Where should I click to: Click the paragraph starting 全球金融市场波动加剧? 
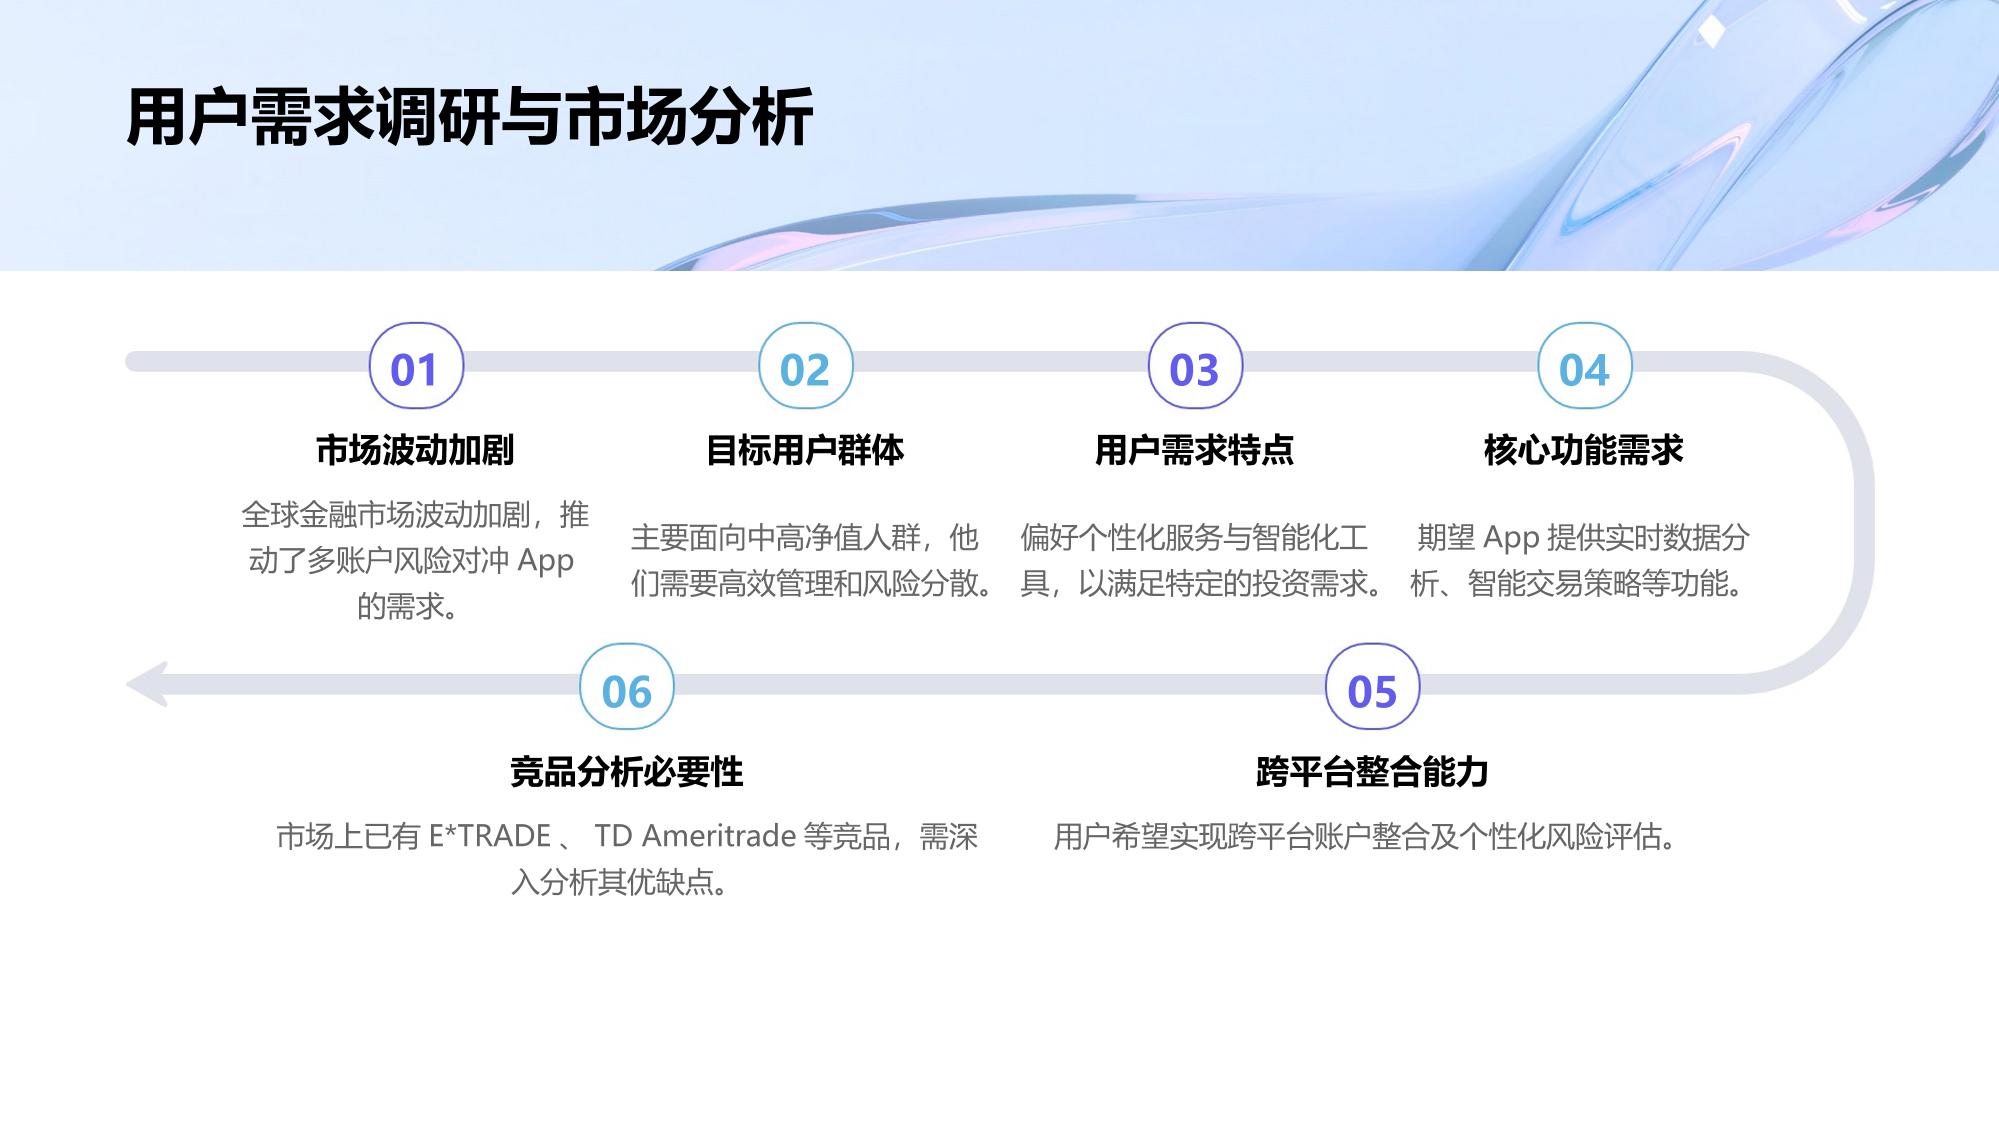415,560
